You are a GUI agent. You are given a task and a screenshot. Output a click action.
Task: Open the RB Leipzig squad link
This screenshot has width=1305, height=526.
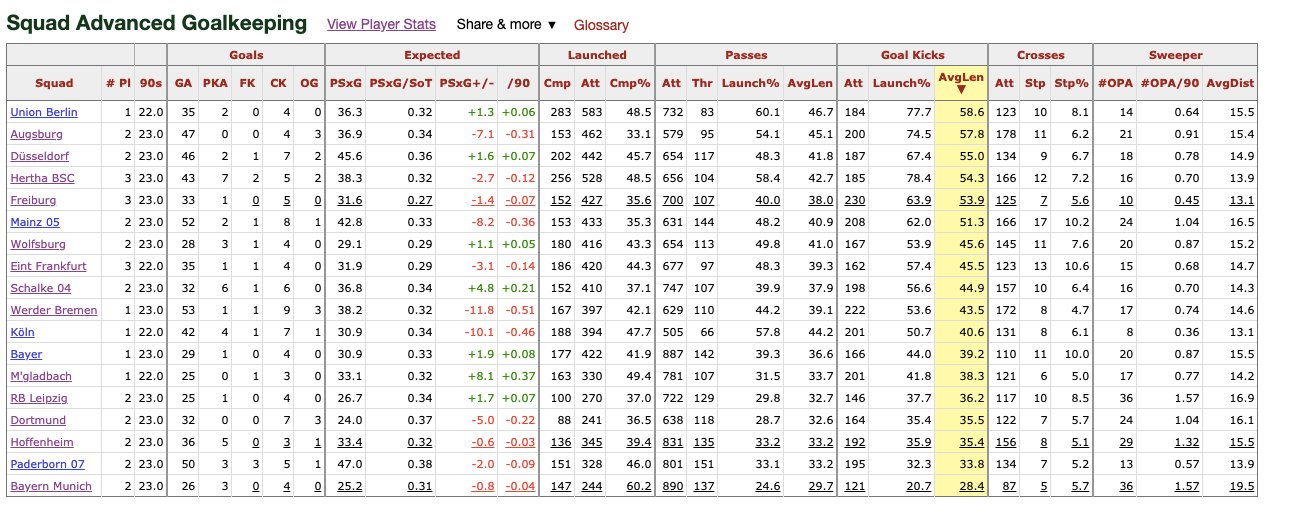41,398
